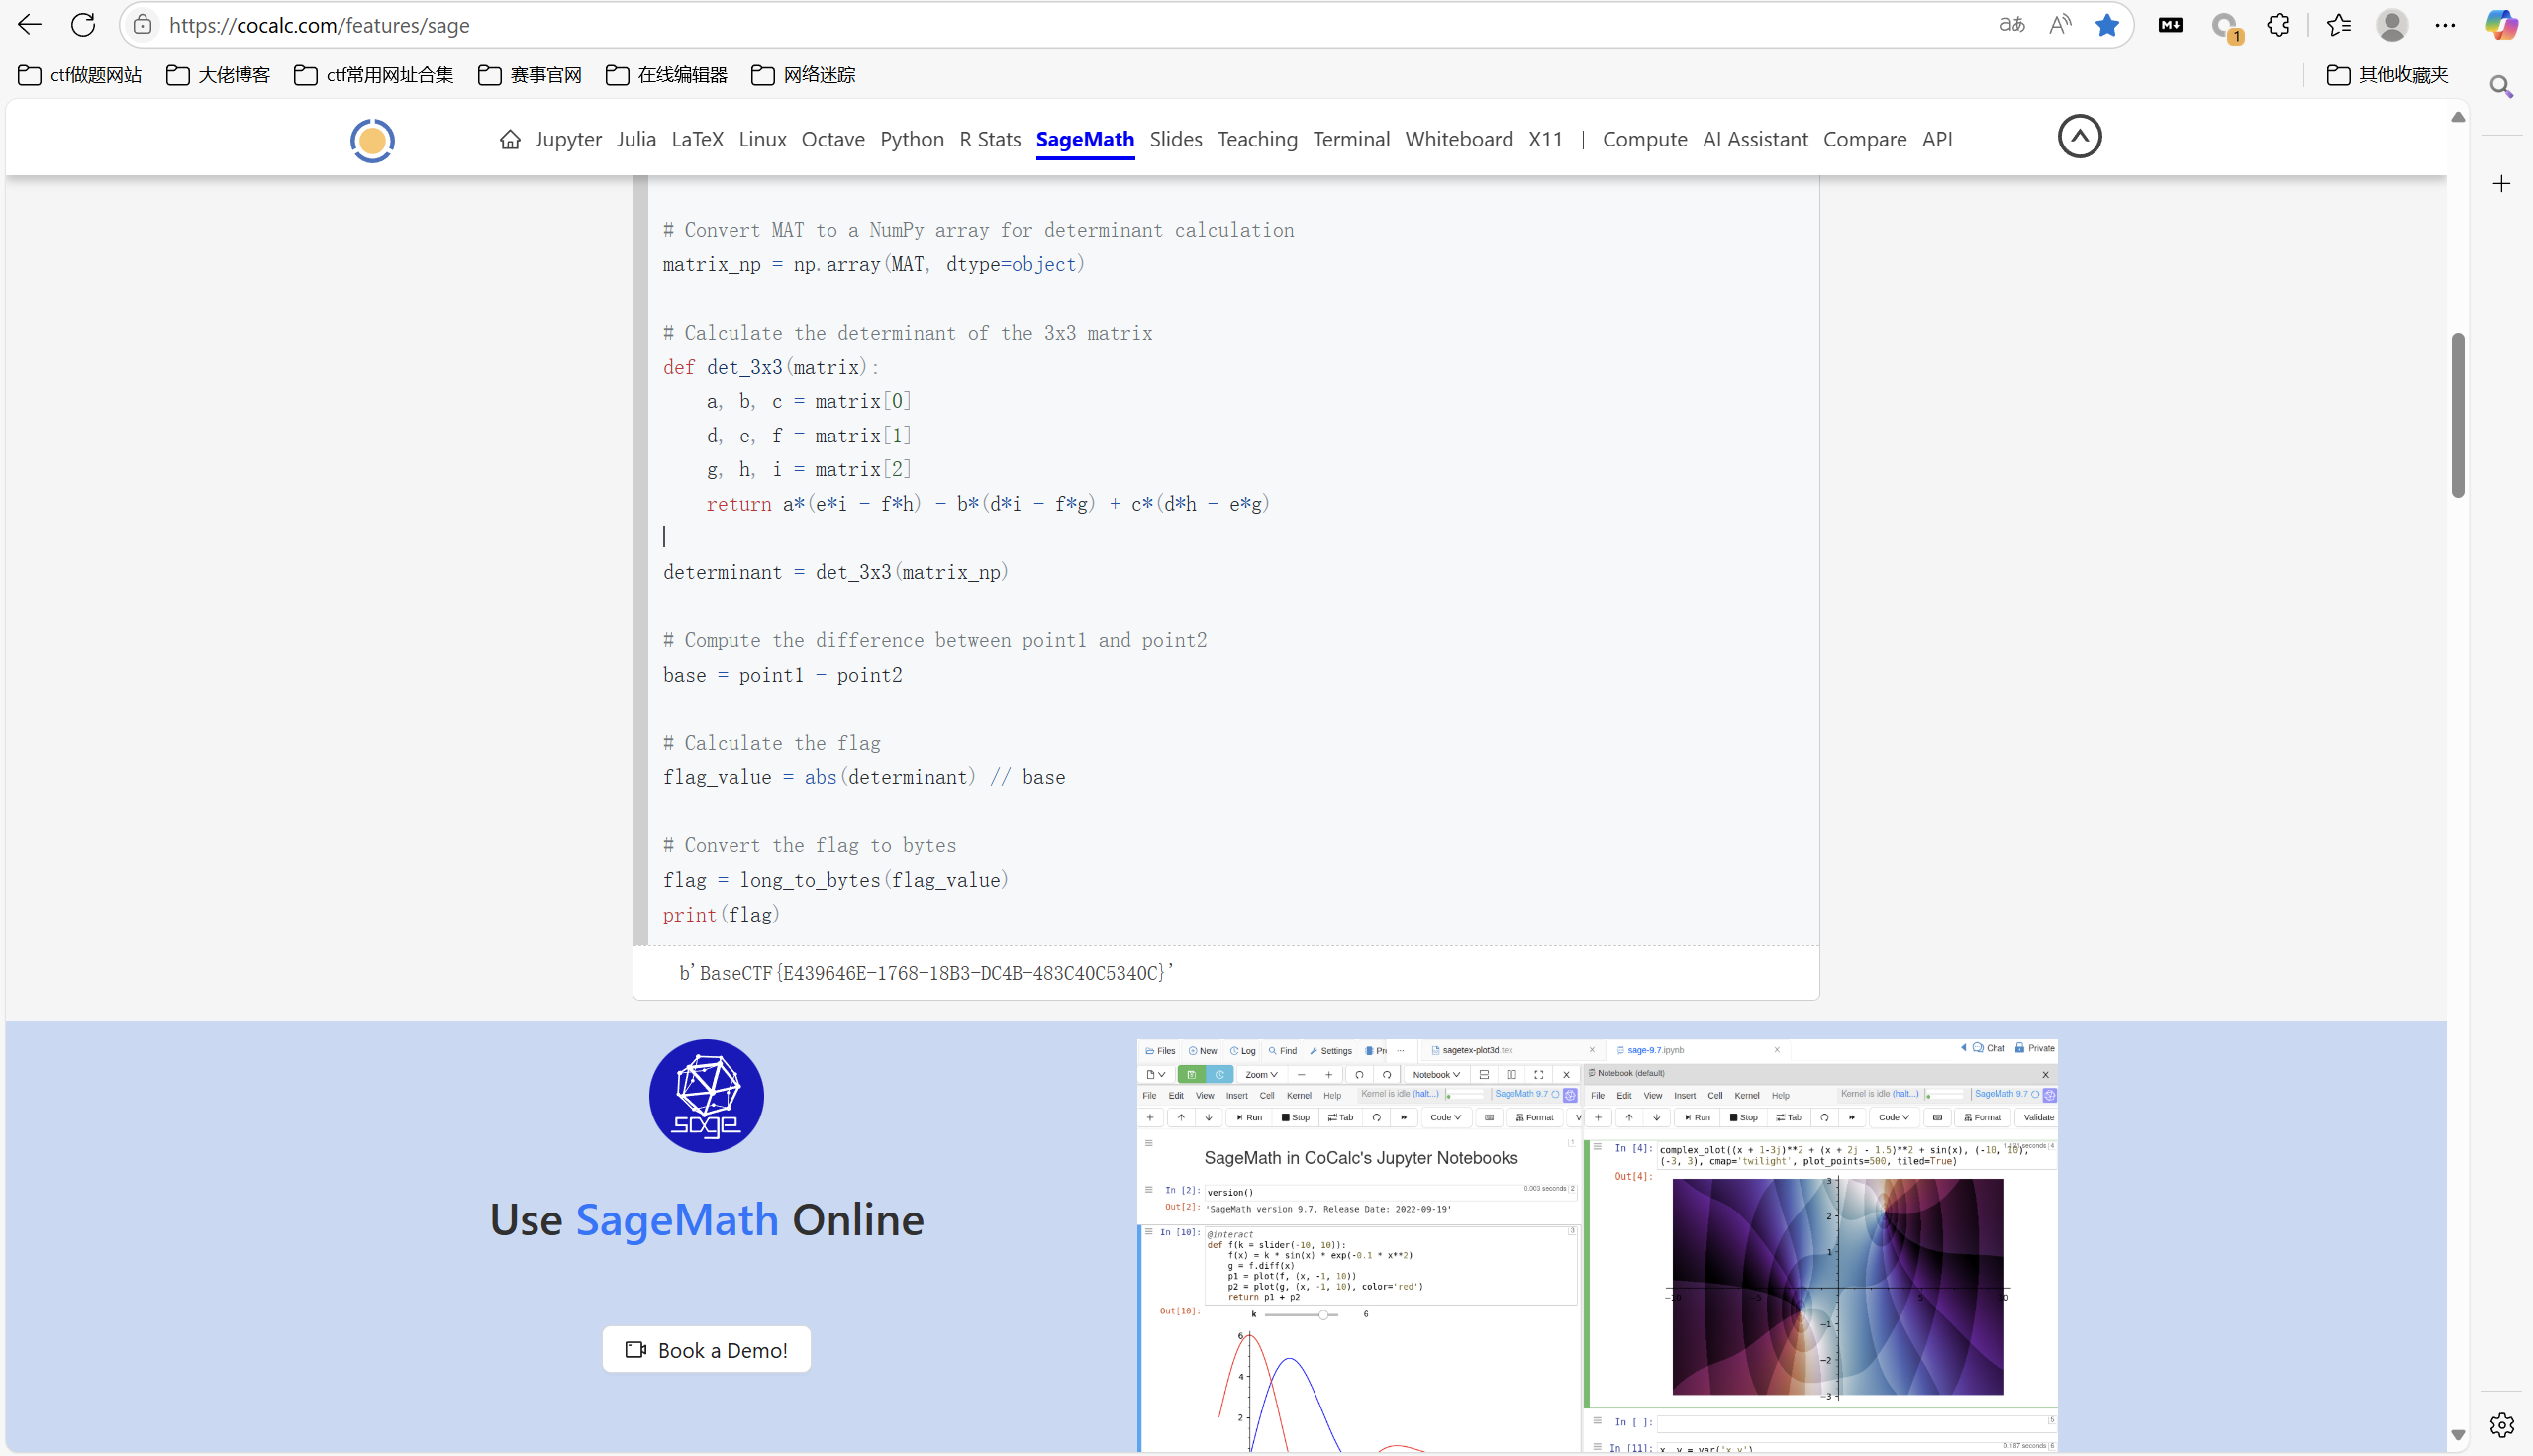
Task: Open the Compute page
Action: 1645,139
